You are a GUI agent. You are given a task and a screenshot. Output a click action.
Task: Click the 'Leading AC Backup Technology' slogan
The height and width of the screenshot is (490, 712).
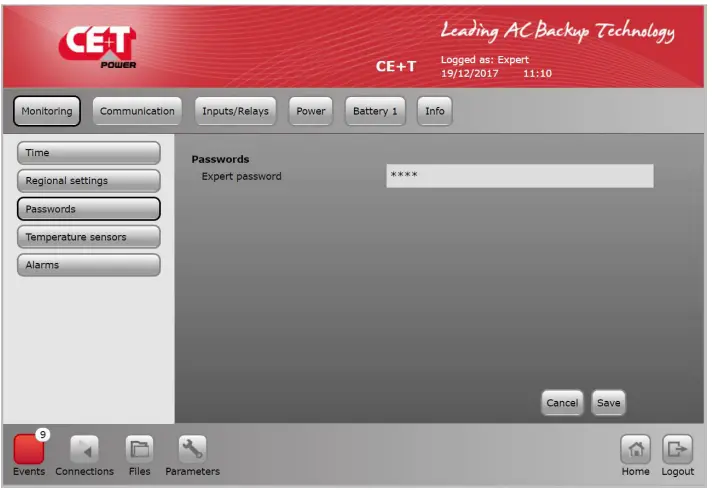click(x=558, y=31)
